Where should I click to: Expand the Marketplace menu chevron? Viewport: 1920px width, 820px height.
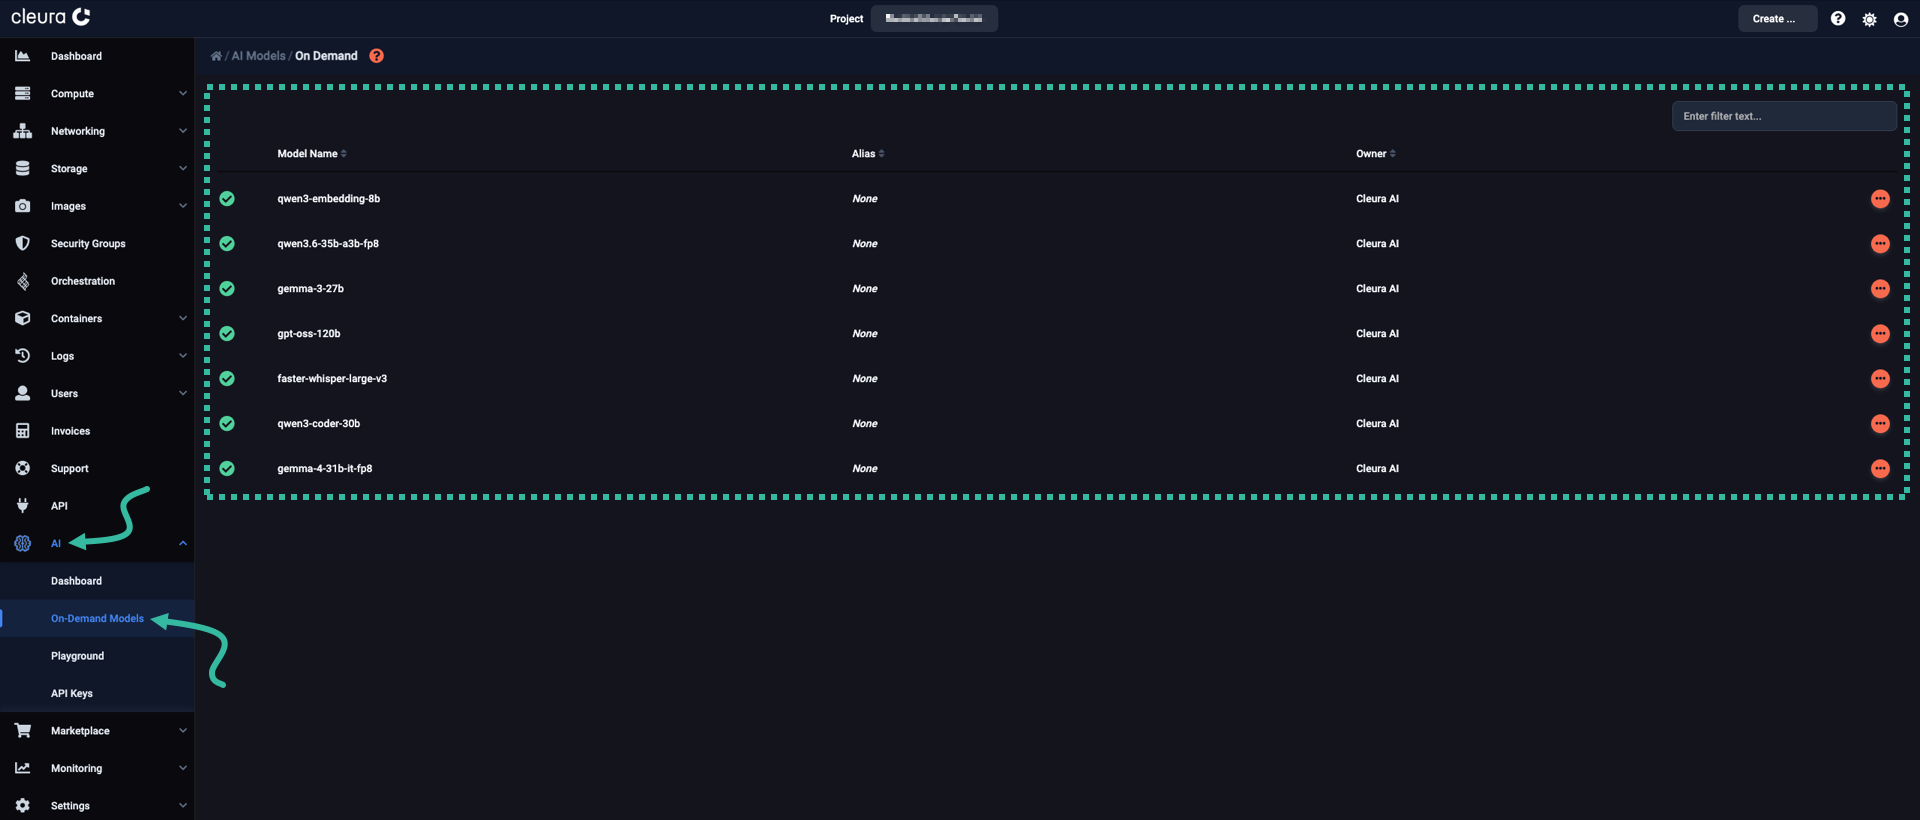click(183, 731)
